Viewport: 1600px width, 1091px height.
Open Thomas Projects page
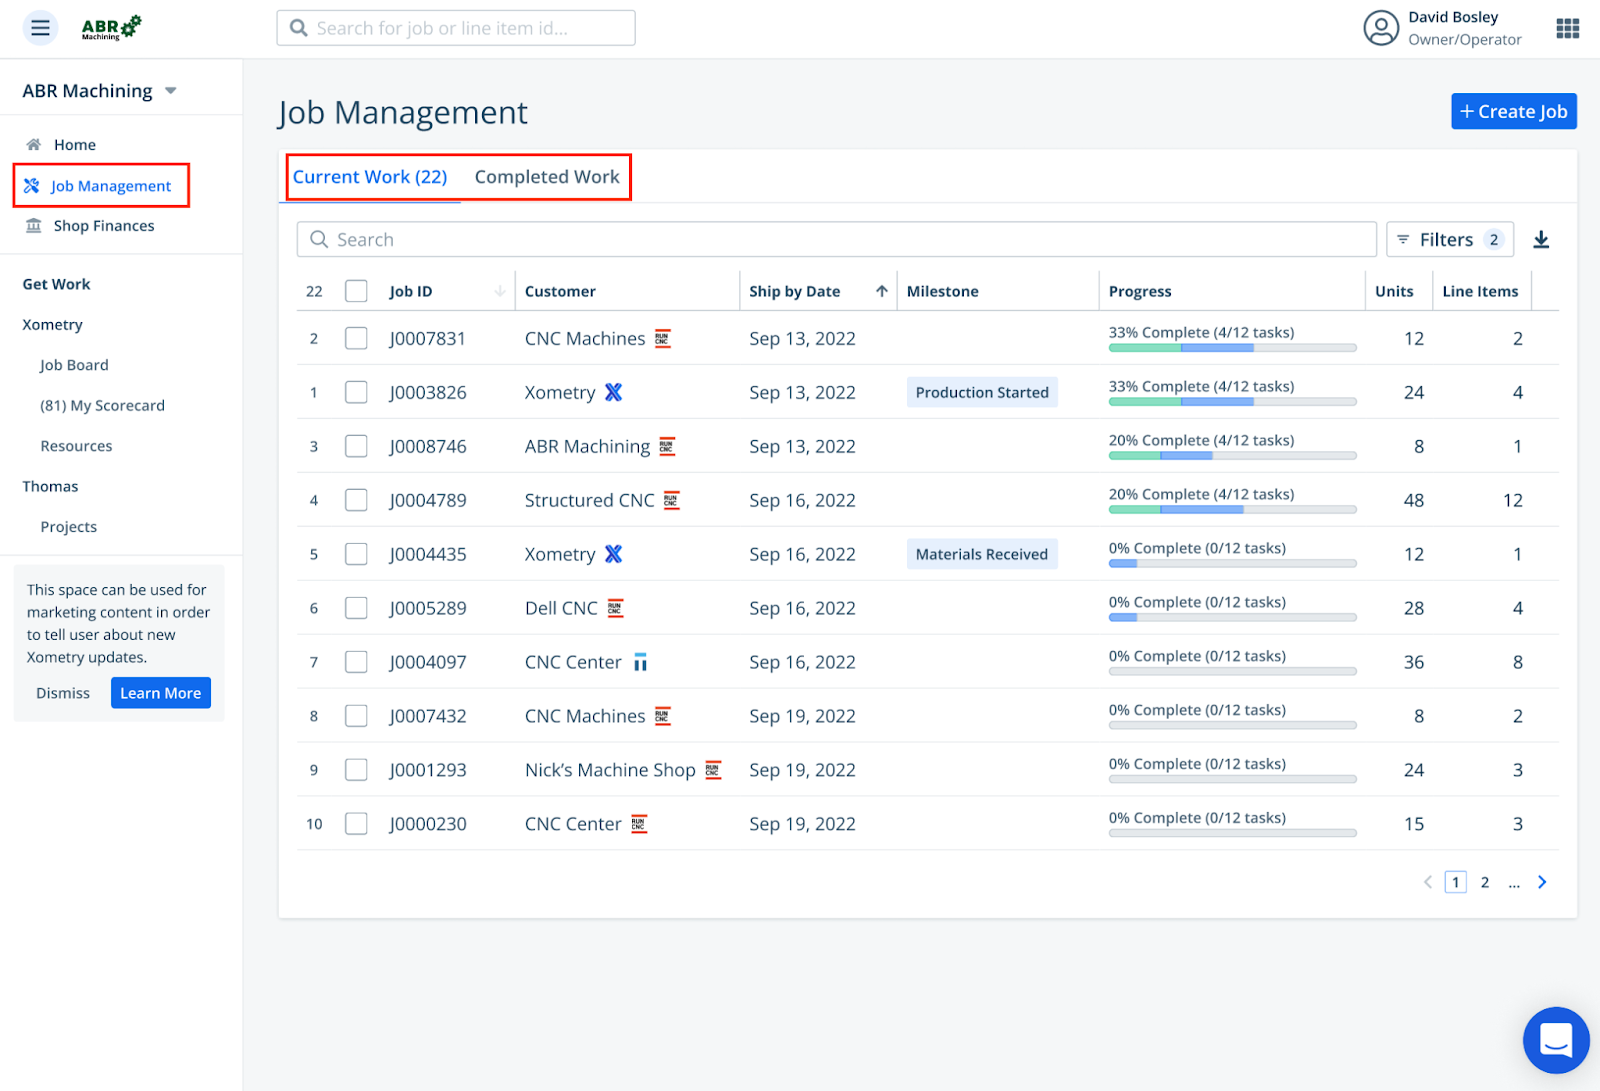coord(68,527)
